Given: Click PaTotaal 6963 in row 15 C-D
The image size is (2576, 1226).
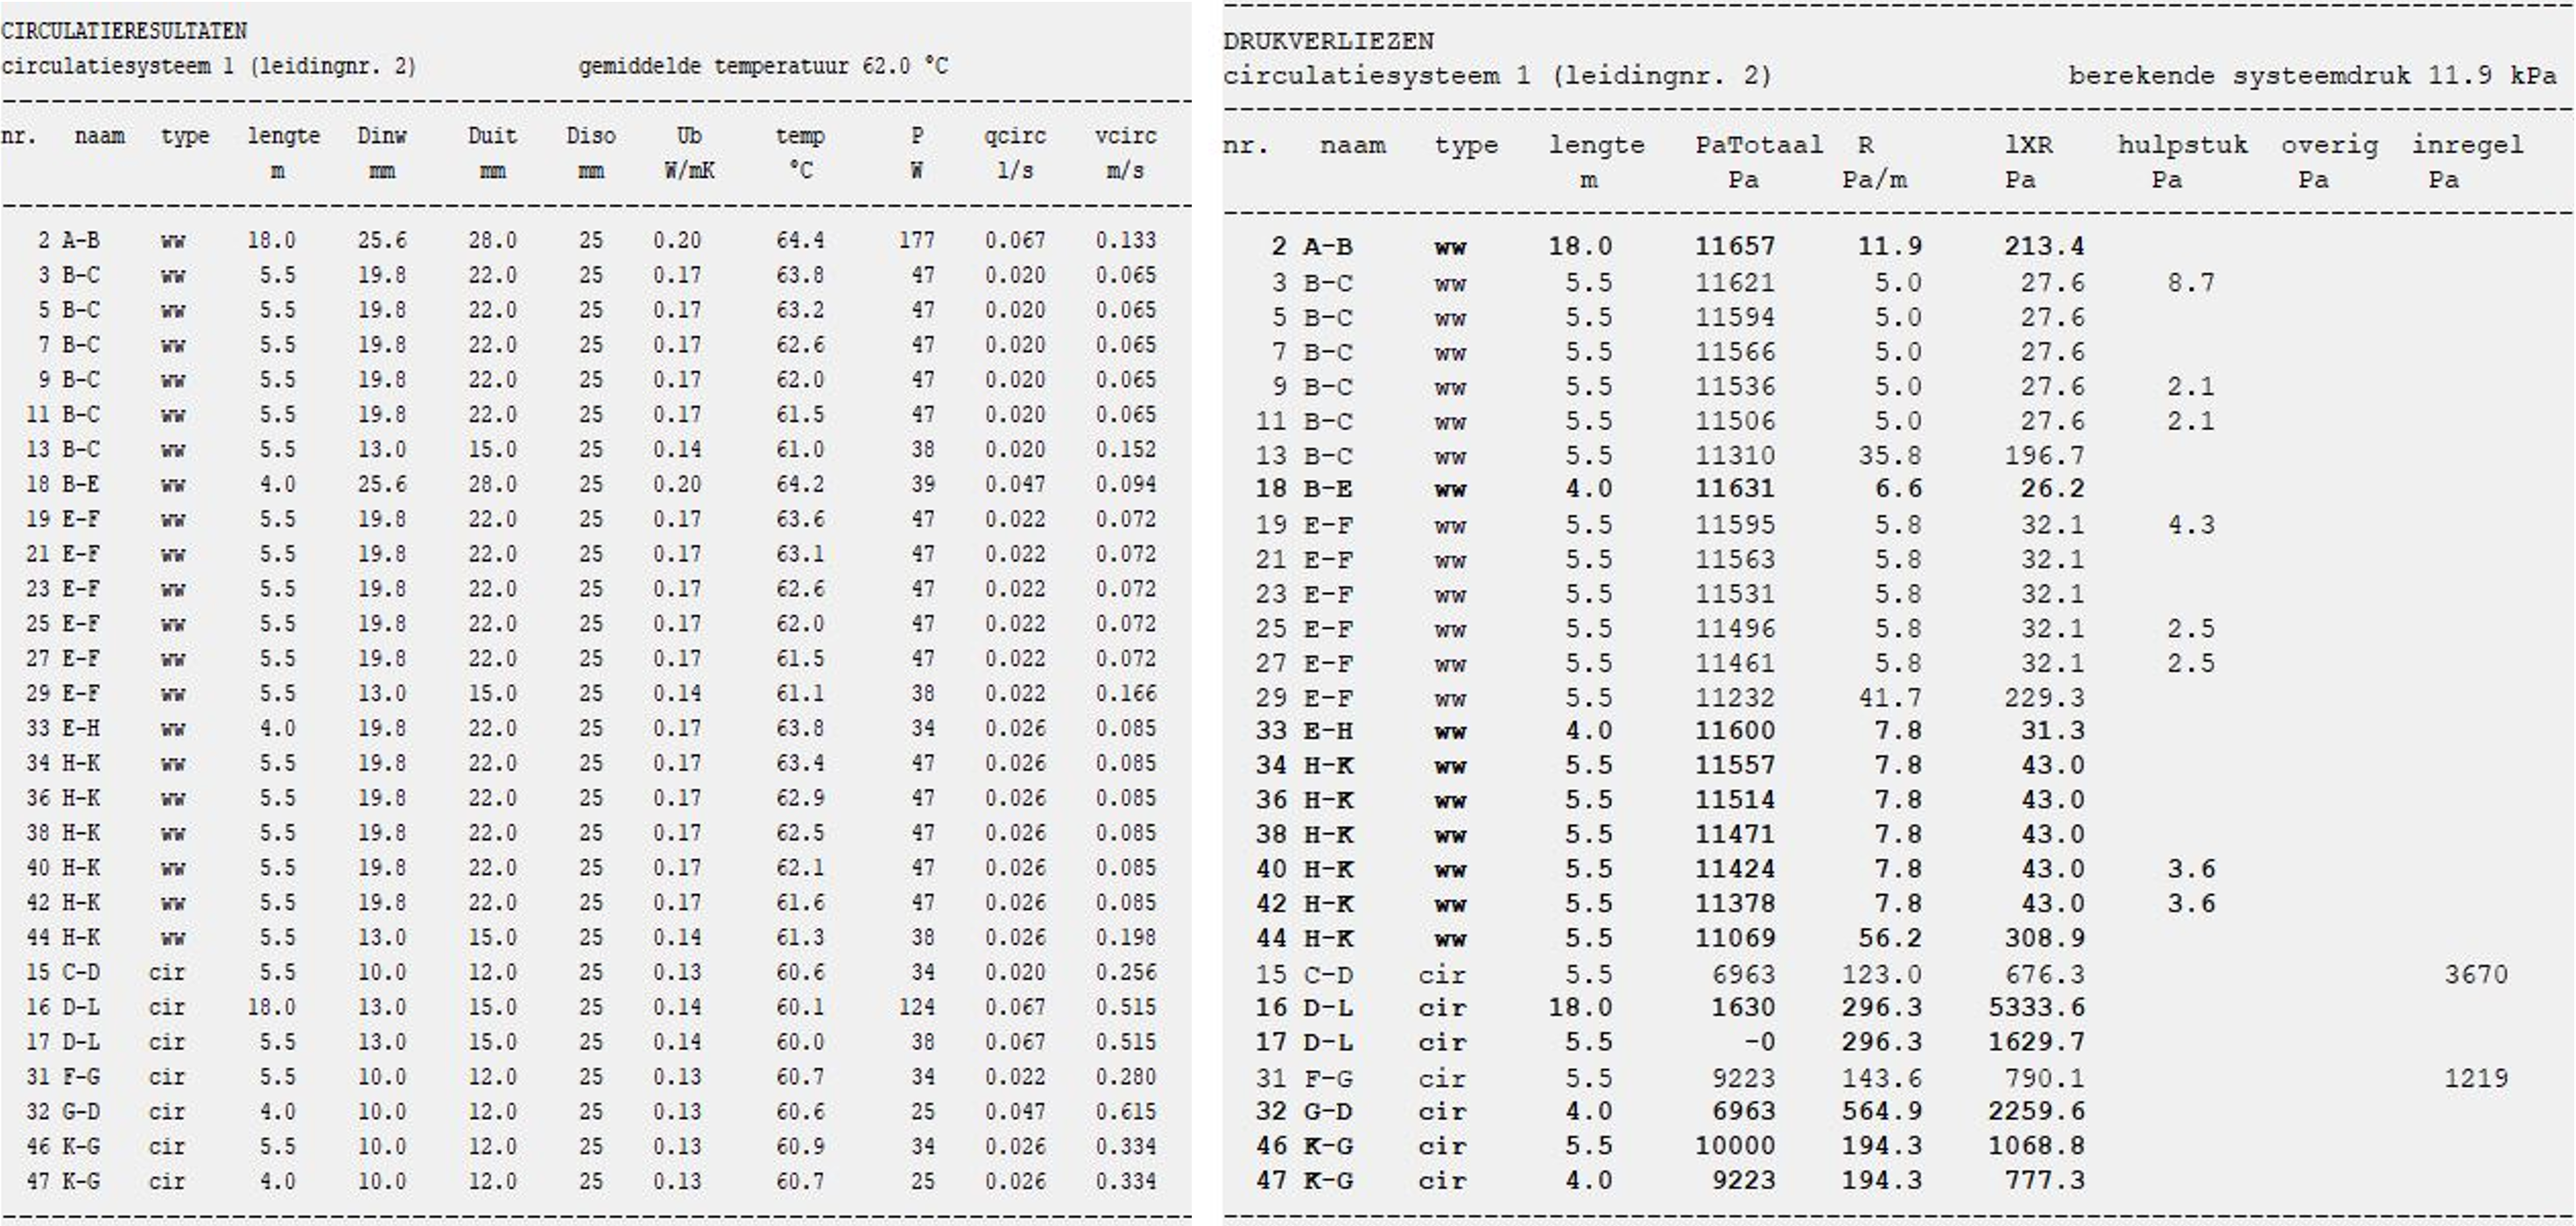Looking at the screenshot, I should 1742,974.
